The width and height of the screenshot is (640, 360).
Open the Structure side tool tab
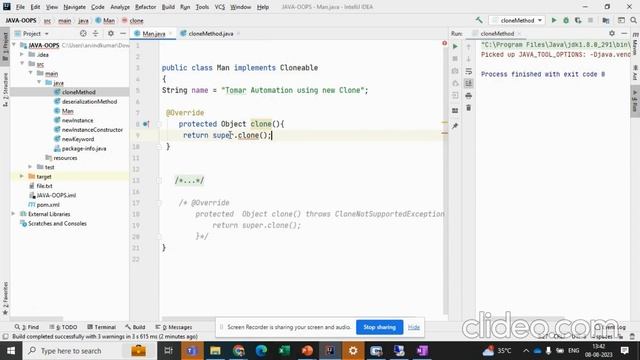point(5,89)
